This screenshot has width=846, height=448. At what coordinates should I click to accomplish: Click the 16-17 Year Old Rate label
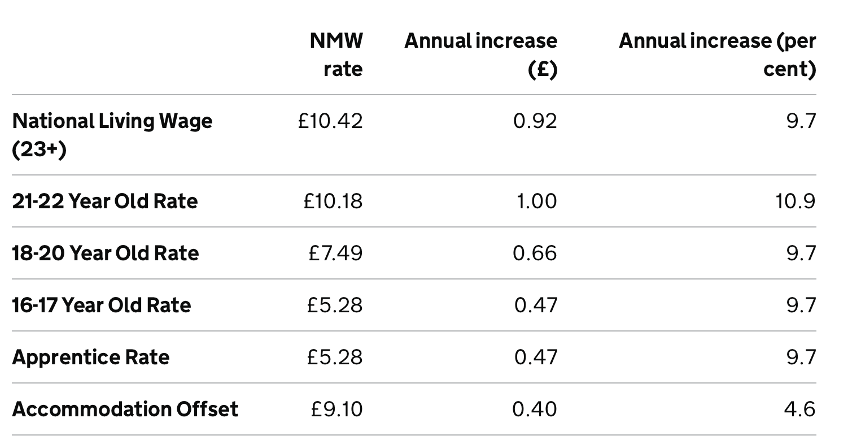coord(101,305)
